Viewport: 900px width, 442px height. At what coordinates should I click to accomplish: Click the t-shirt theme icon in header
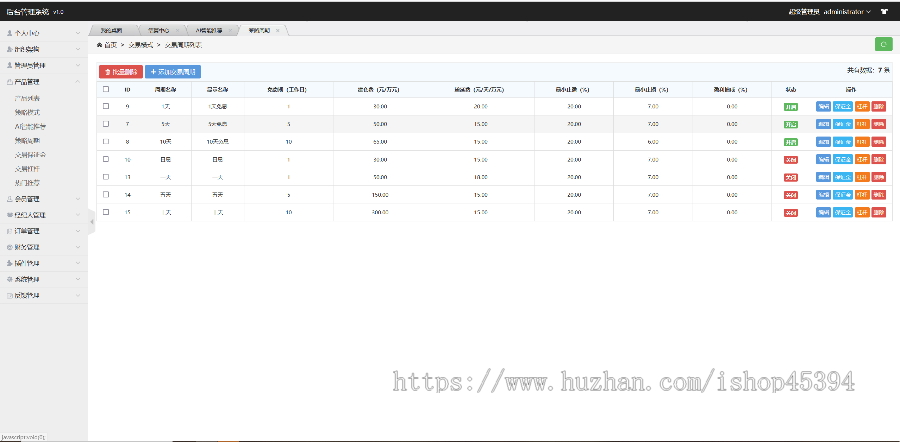coord(884,12)
